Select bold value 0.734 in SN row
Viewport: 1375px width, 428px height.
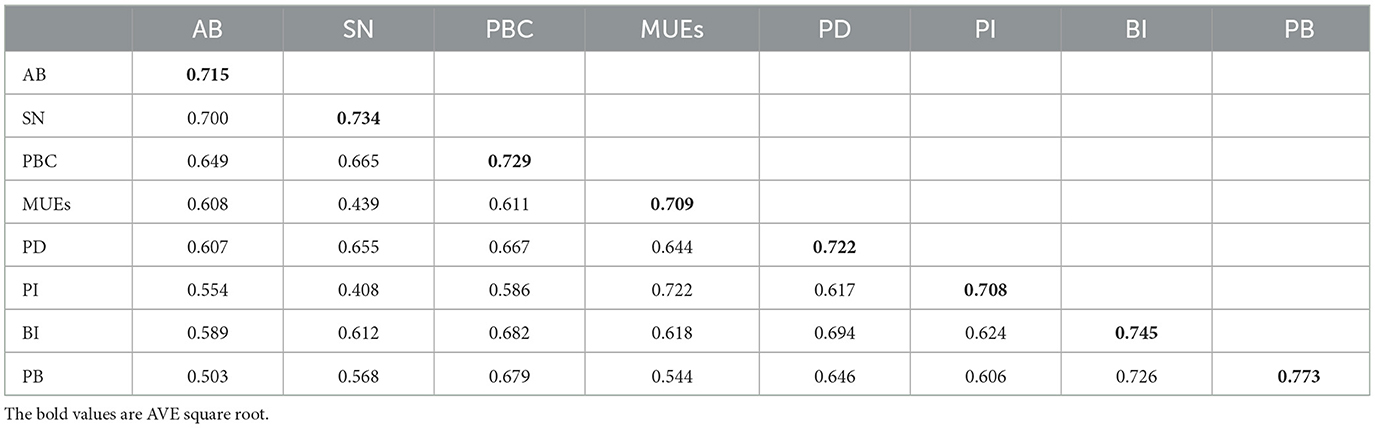(x=357, y=118)
